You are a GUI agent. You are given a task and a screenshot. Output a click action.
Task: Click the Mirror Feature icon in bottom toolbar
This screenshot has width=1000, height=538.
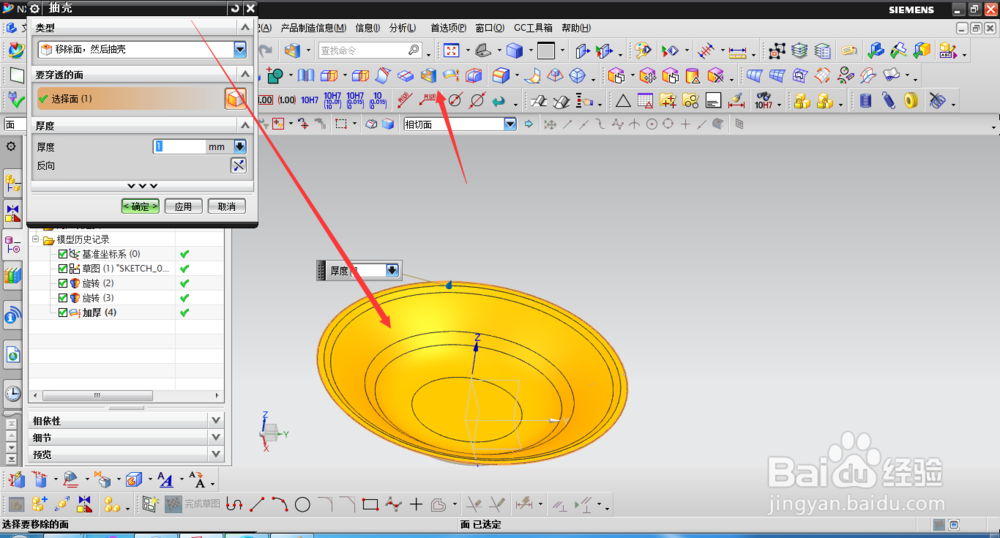tap(84, 505)
